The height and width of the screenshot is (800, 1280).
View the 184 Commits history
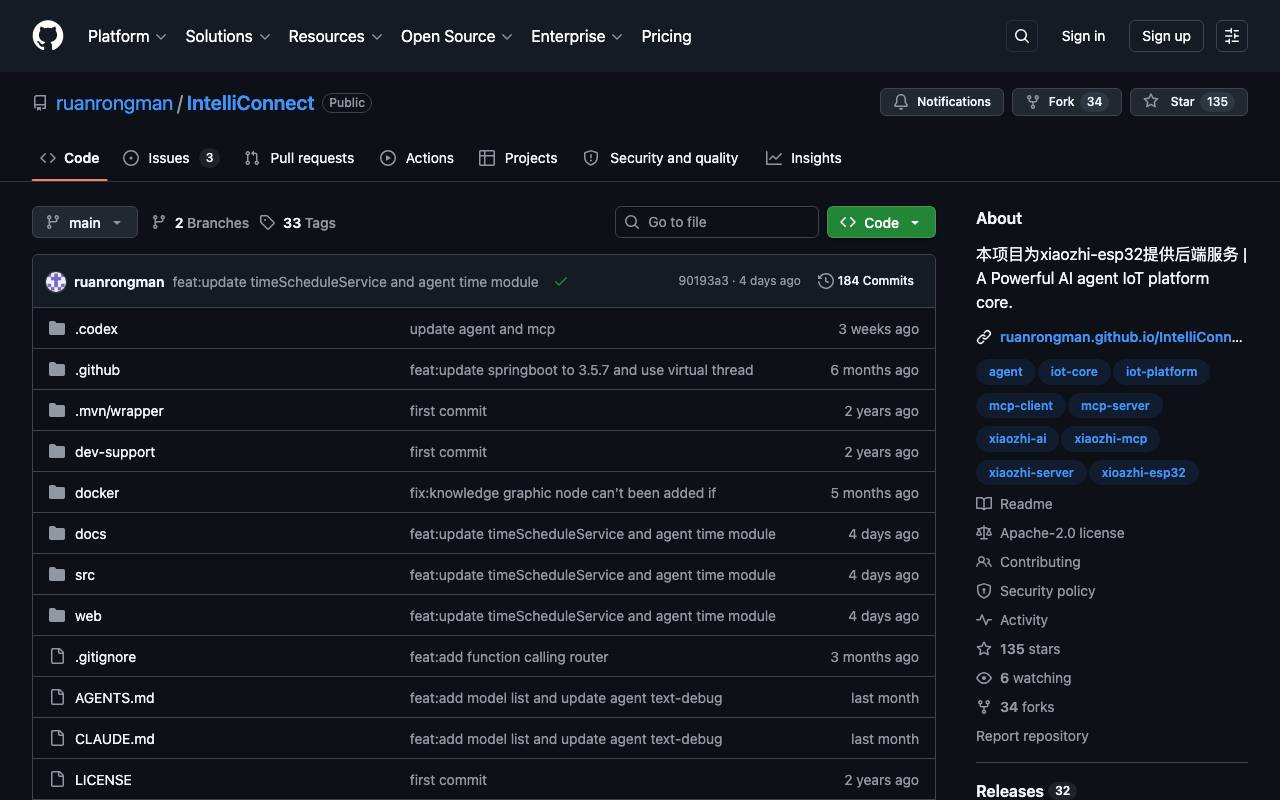click(866, 281)
